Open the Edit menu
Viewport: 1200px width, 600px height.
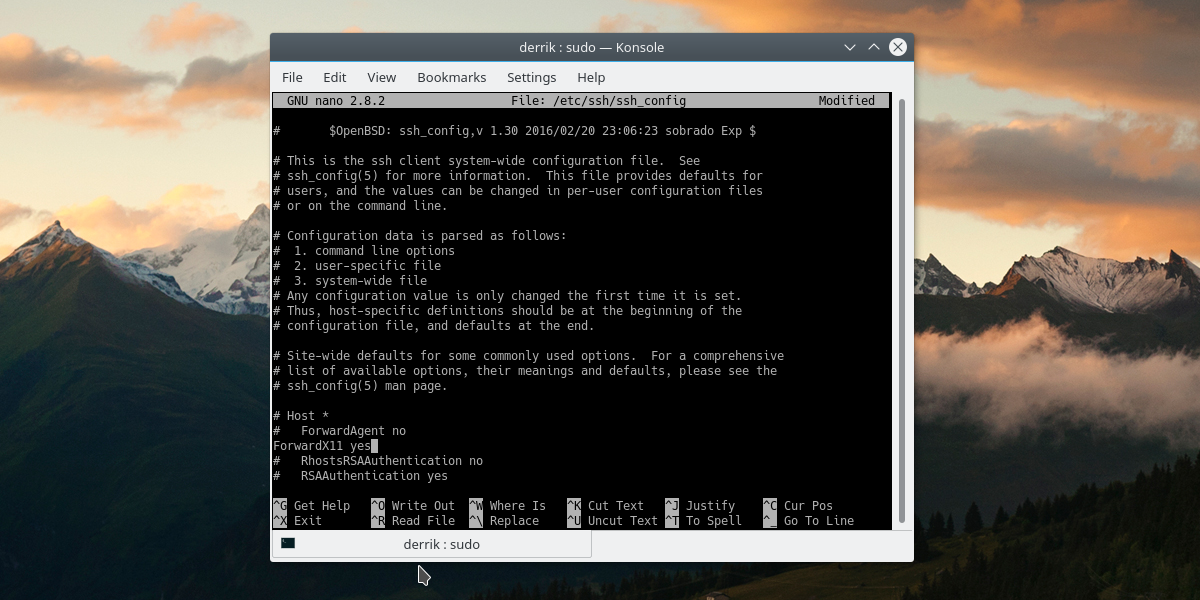tap(334, 77)
